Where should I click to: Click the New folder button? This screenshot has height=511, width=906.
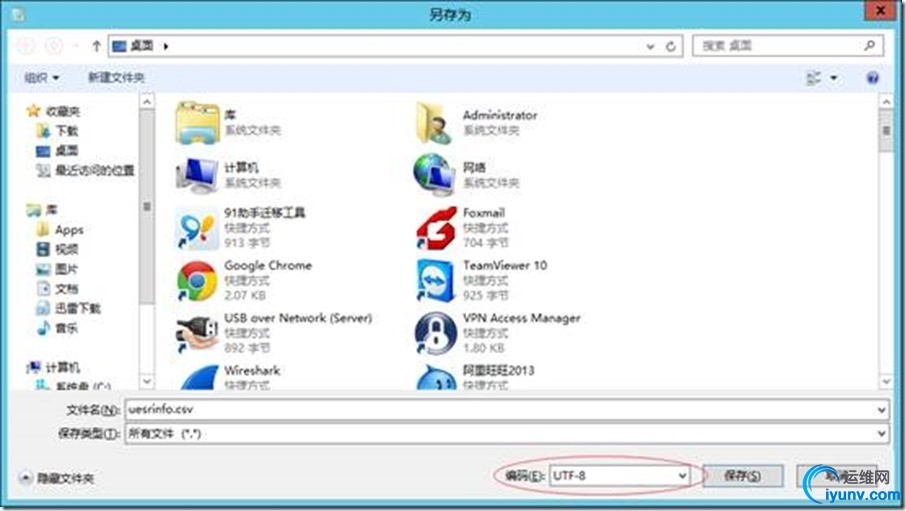pyautogui.click(x=116, y=77)
